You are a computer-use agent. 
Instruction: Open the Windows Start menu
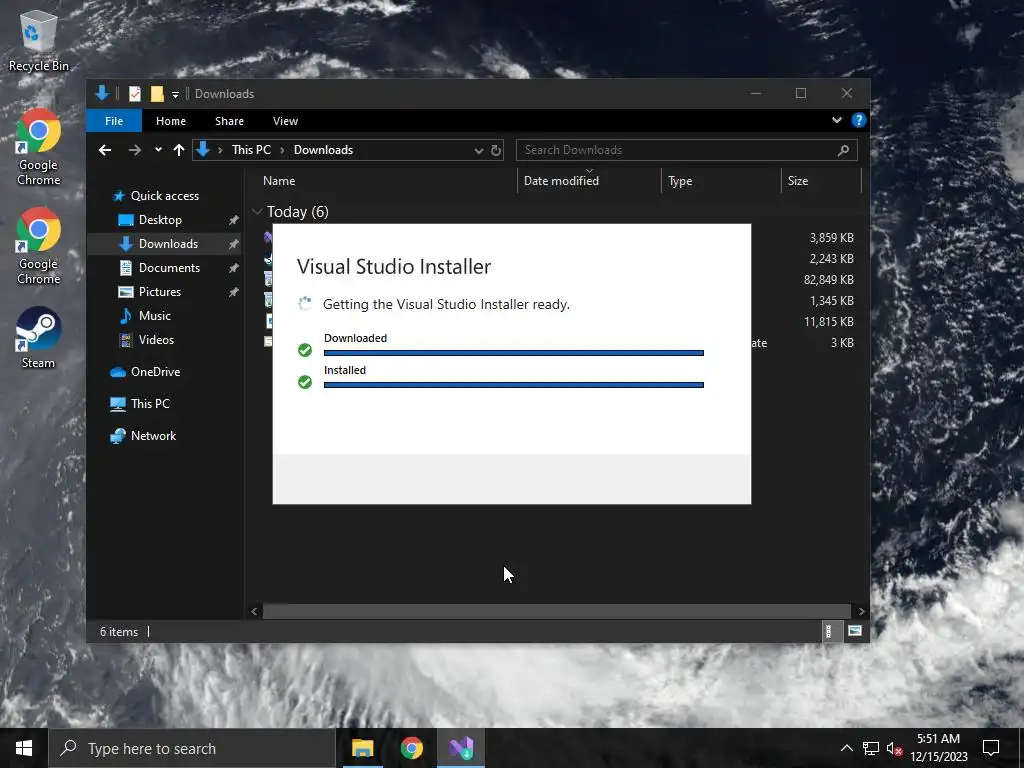pos(24,748)
